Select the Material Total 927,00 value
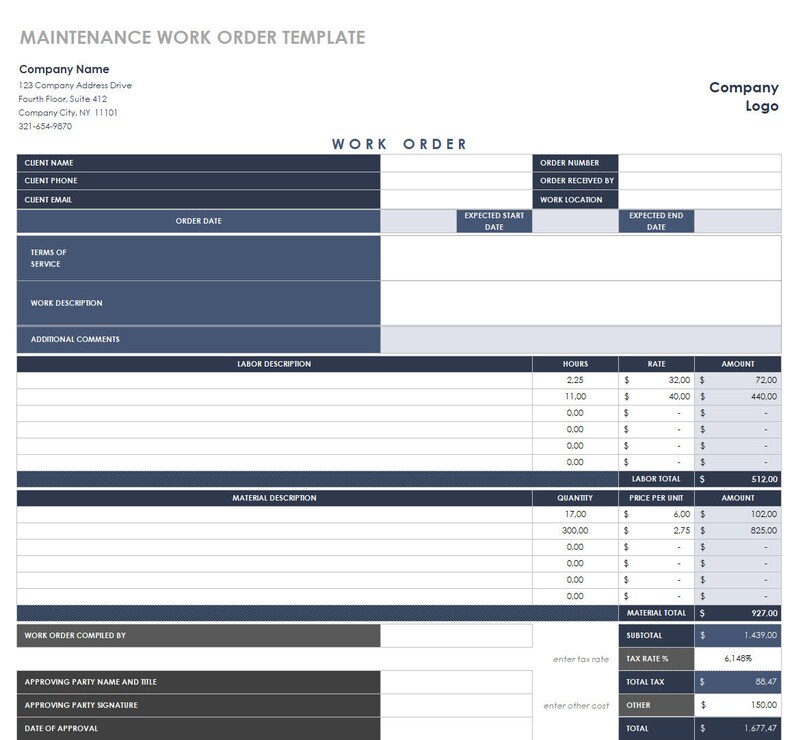 pos(738,613)
